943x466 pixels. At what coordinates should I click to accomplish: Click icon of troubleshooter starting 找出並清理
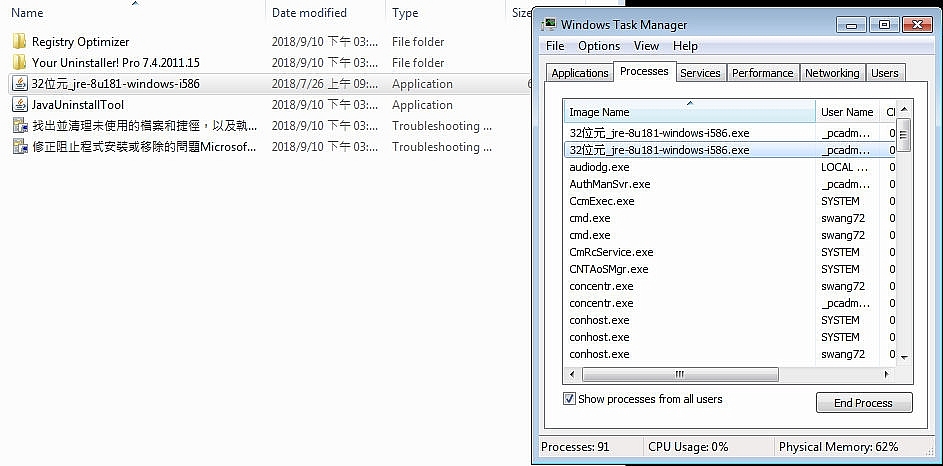20,126
